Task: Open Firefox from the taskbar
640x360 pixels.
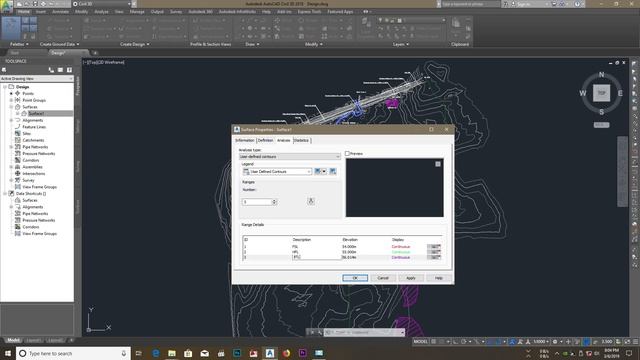Action: point(286,353)
